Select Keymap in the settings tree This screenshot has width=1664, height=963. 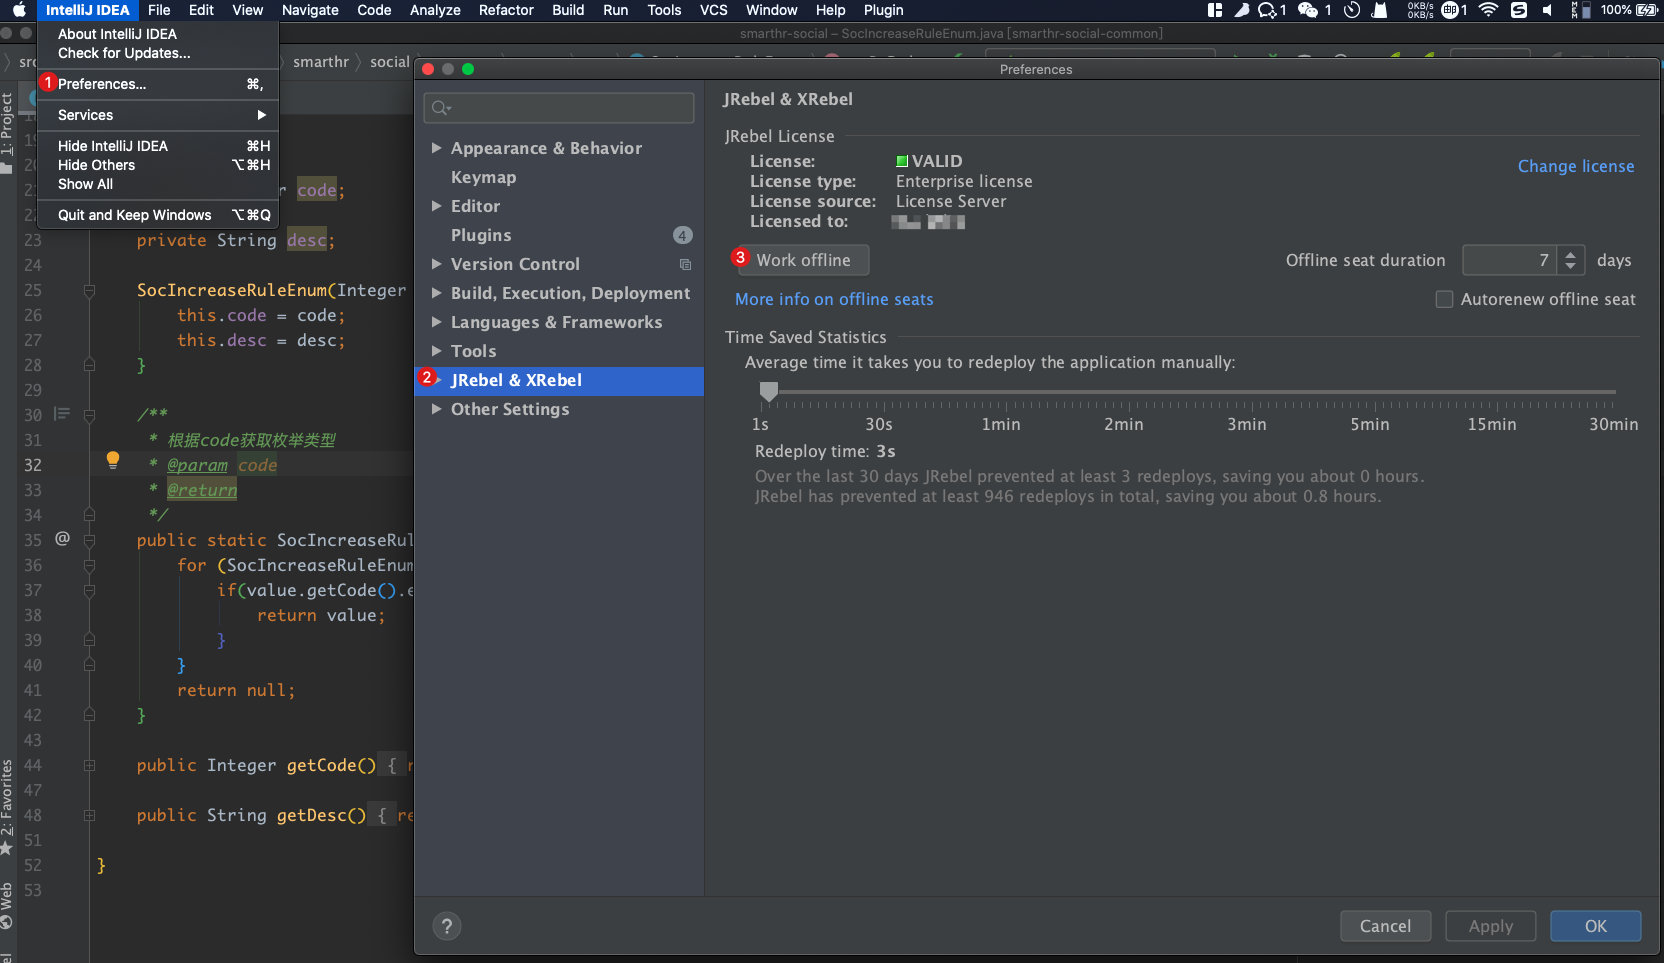[x=484, y=177]
